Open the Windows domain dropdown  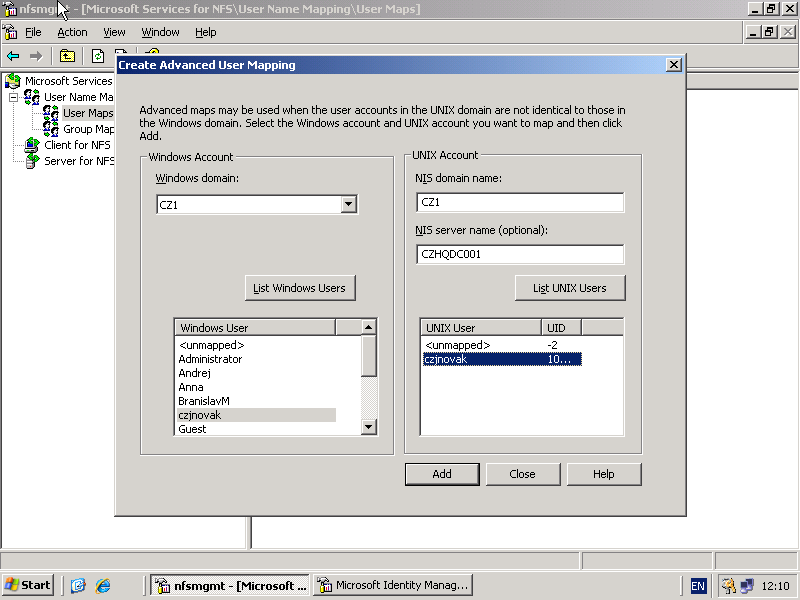[x=348, y=205]
